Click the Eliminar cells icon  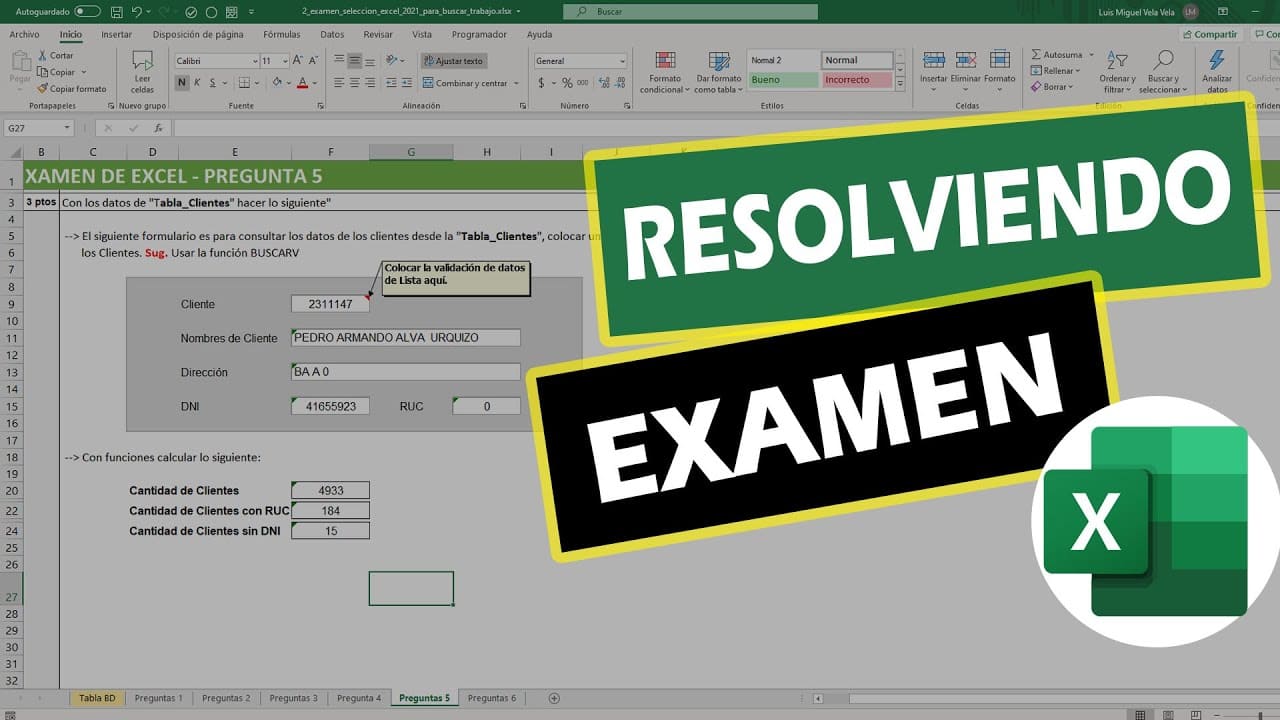coord(966,61)
